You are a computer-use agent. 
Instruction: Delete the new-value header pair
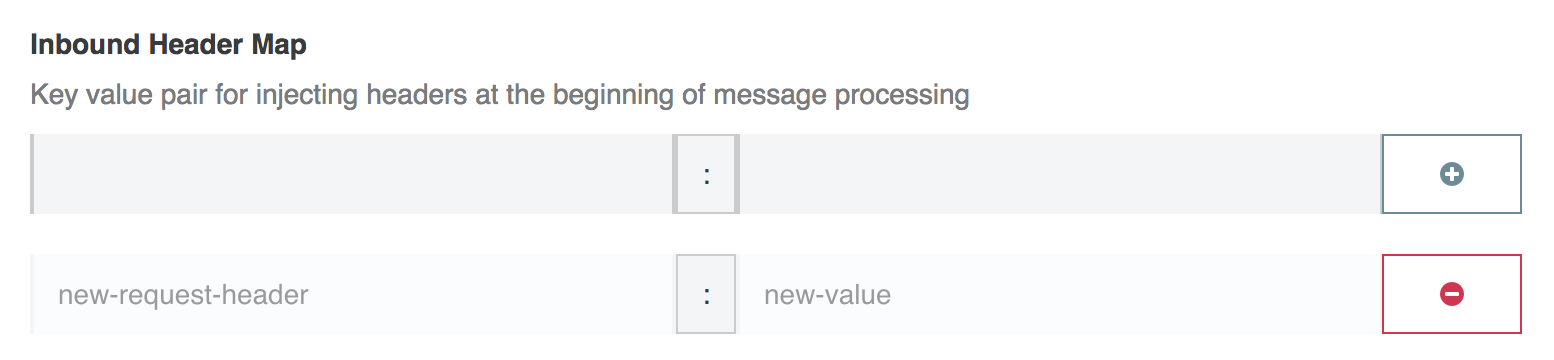coord(1451,294)
